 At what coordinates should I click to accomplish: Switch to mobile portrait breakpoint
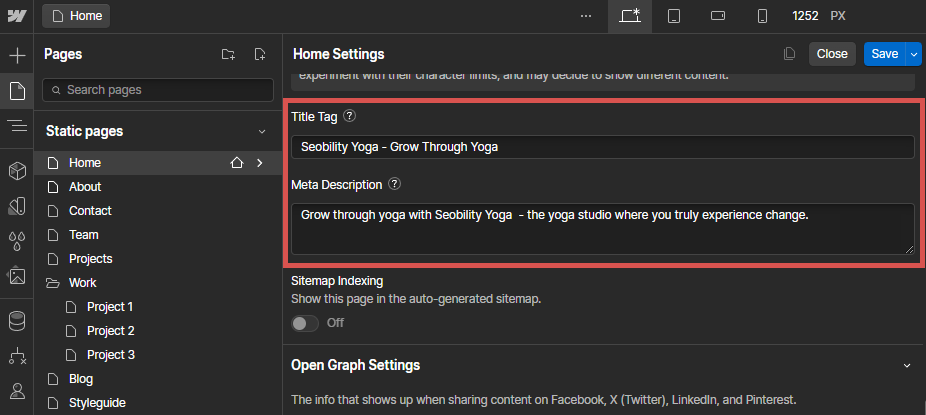762,16
